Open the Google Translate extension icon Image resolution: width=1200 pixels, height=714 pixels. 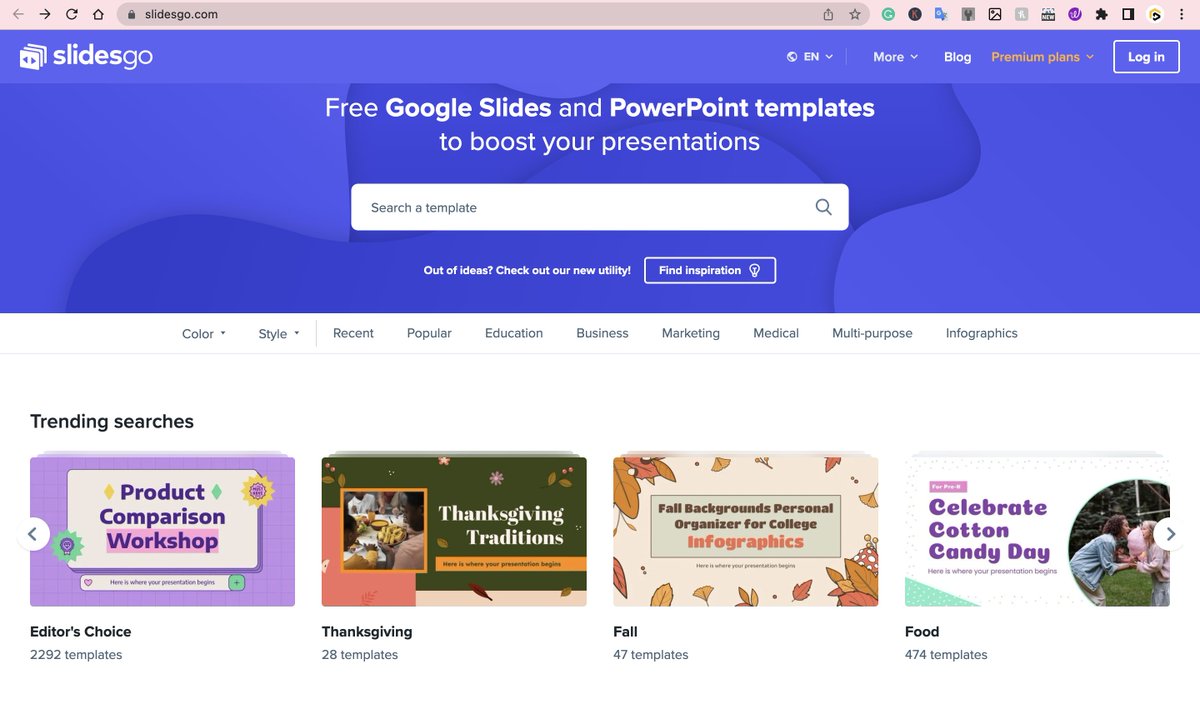[941, 14]
